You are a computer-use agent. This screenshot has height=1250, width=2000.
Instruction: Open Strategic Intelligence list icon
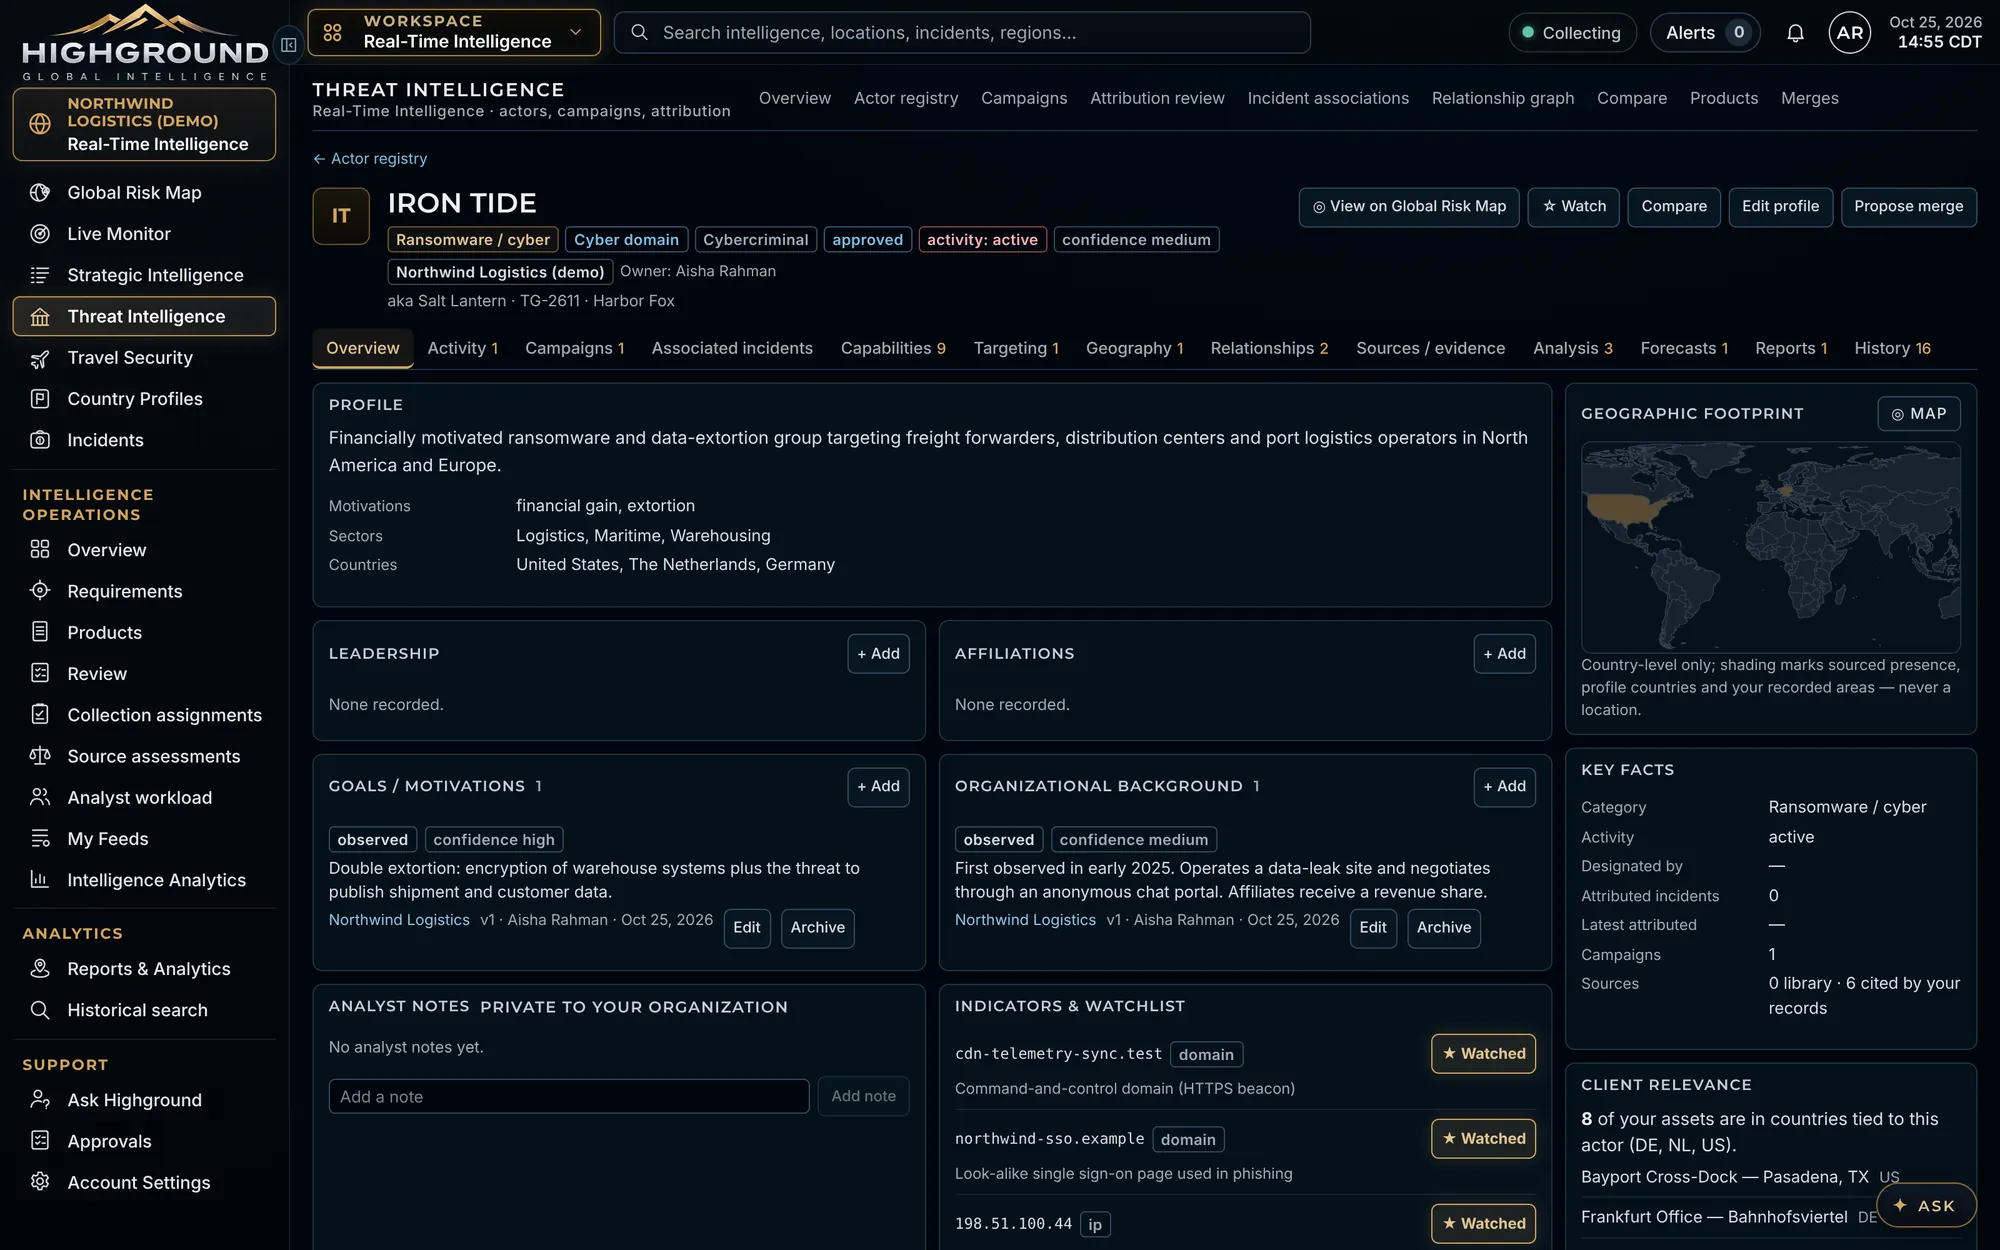tap(40, 275)
